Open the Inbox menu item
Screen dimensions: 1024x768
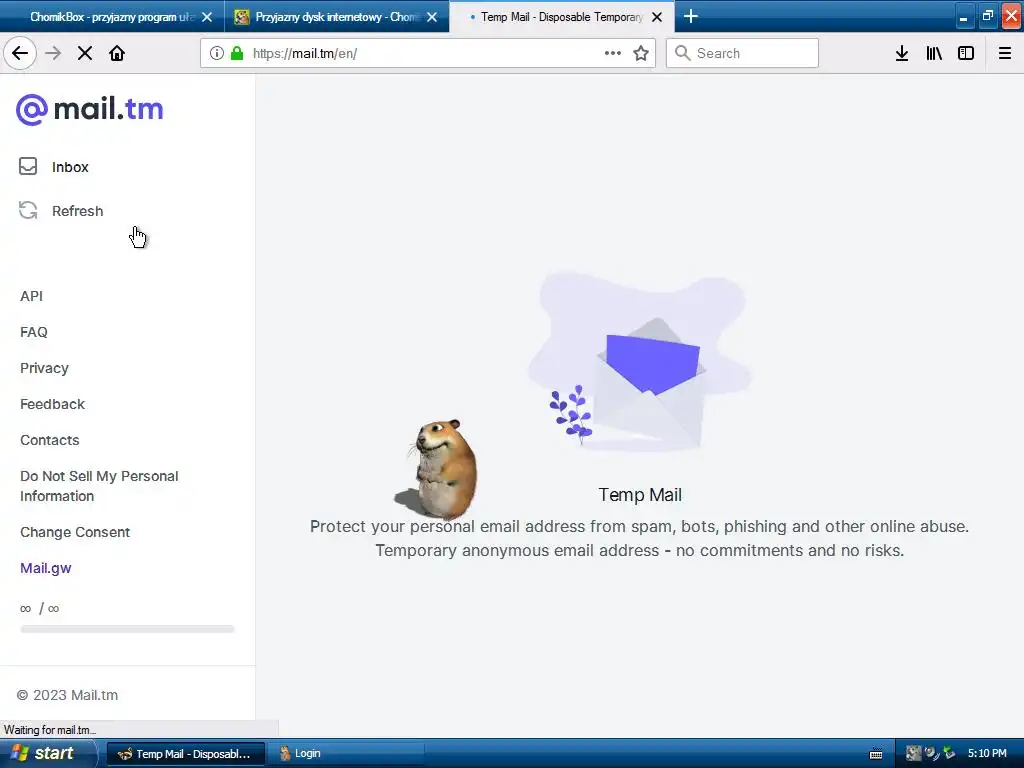[x=70, y=167]
